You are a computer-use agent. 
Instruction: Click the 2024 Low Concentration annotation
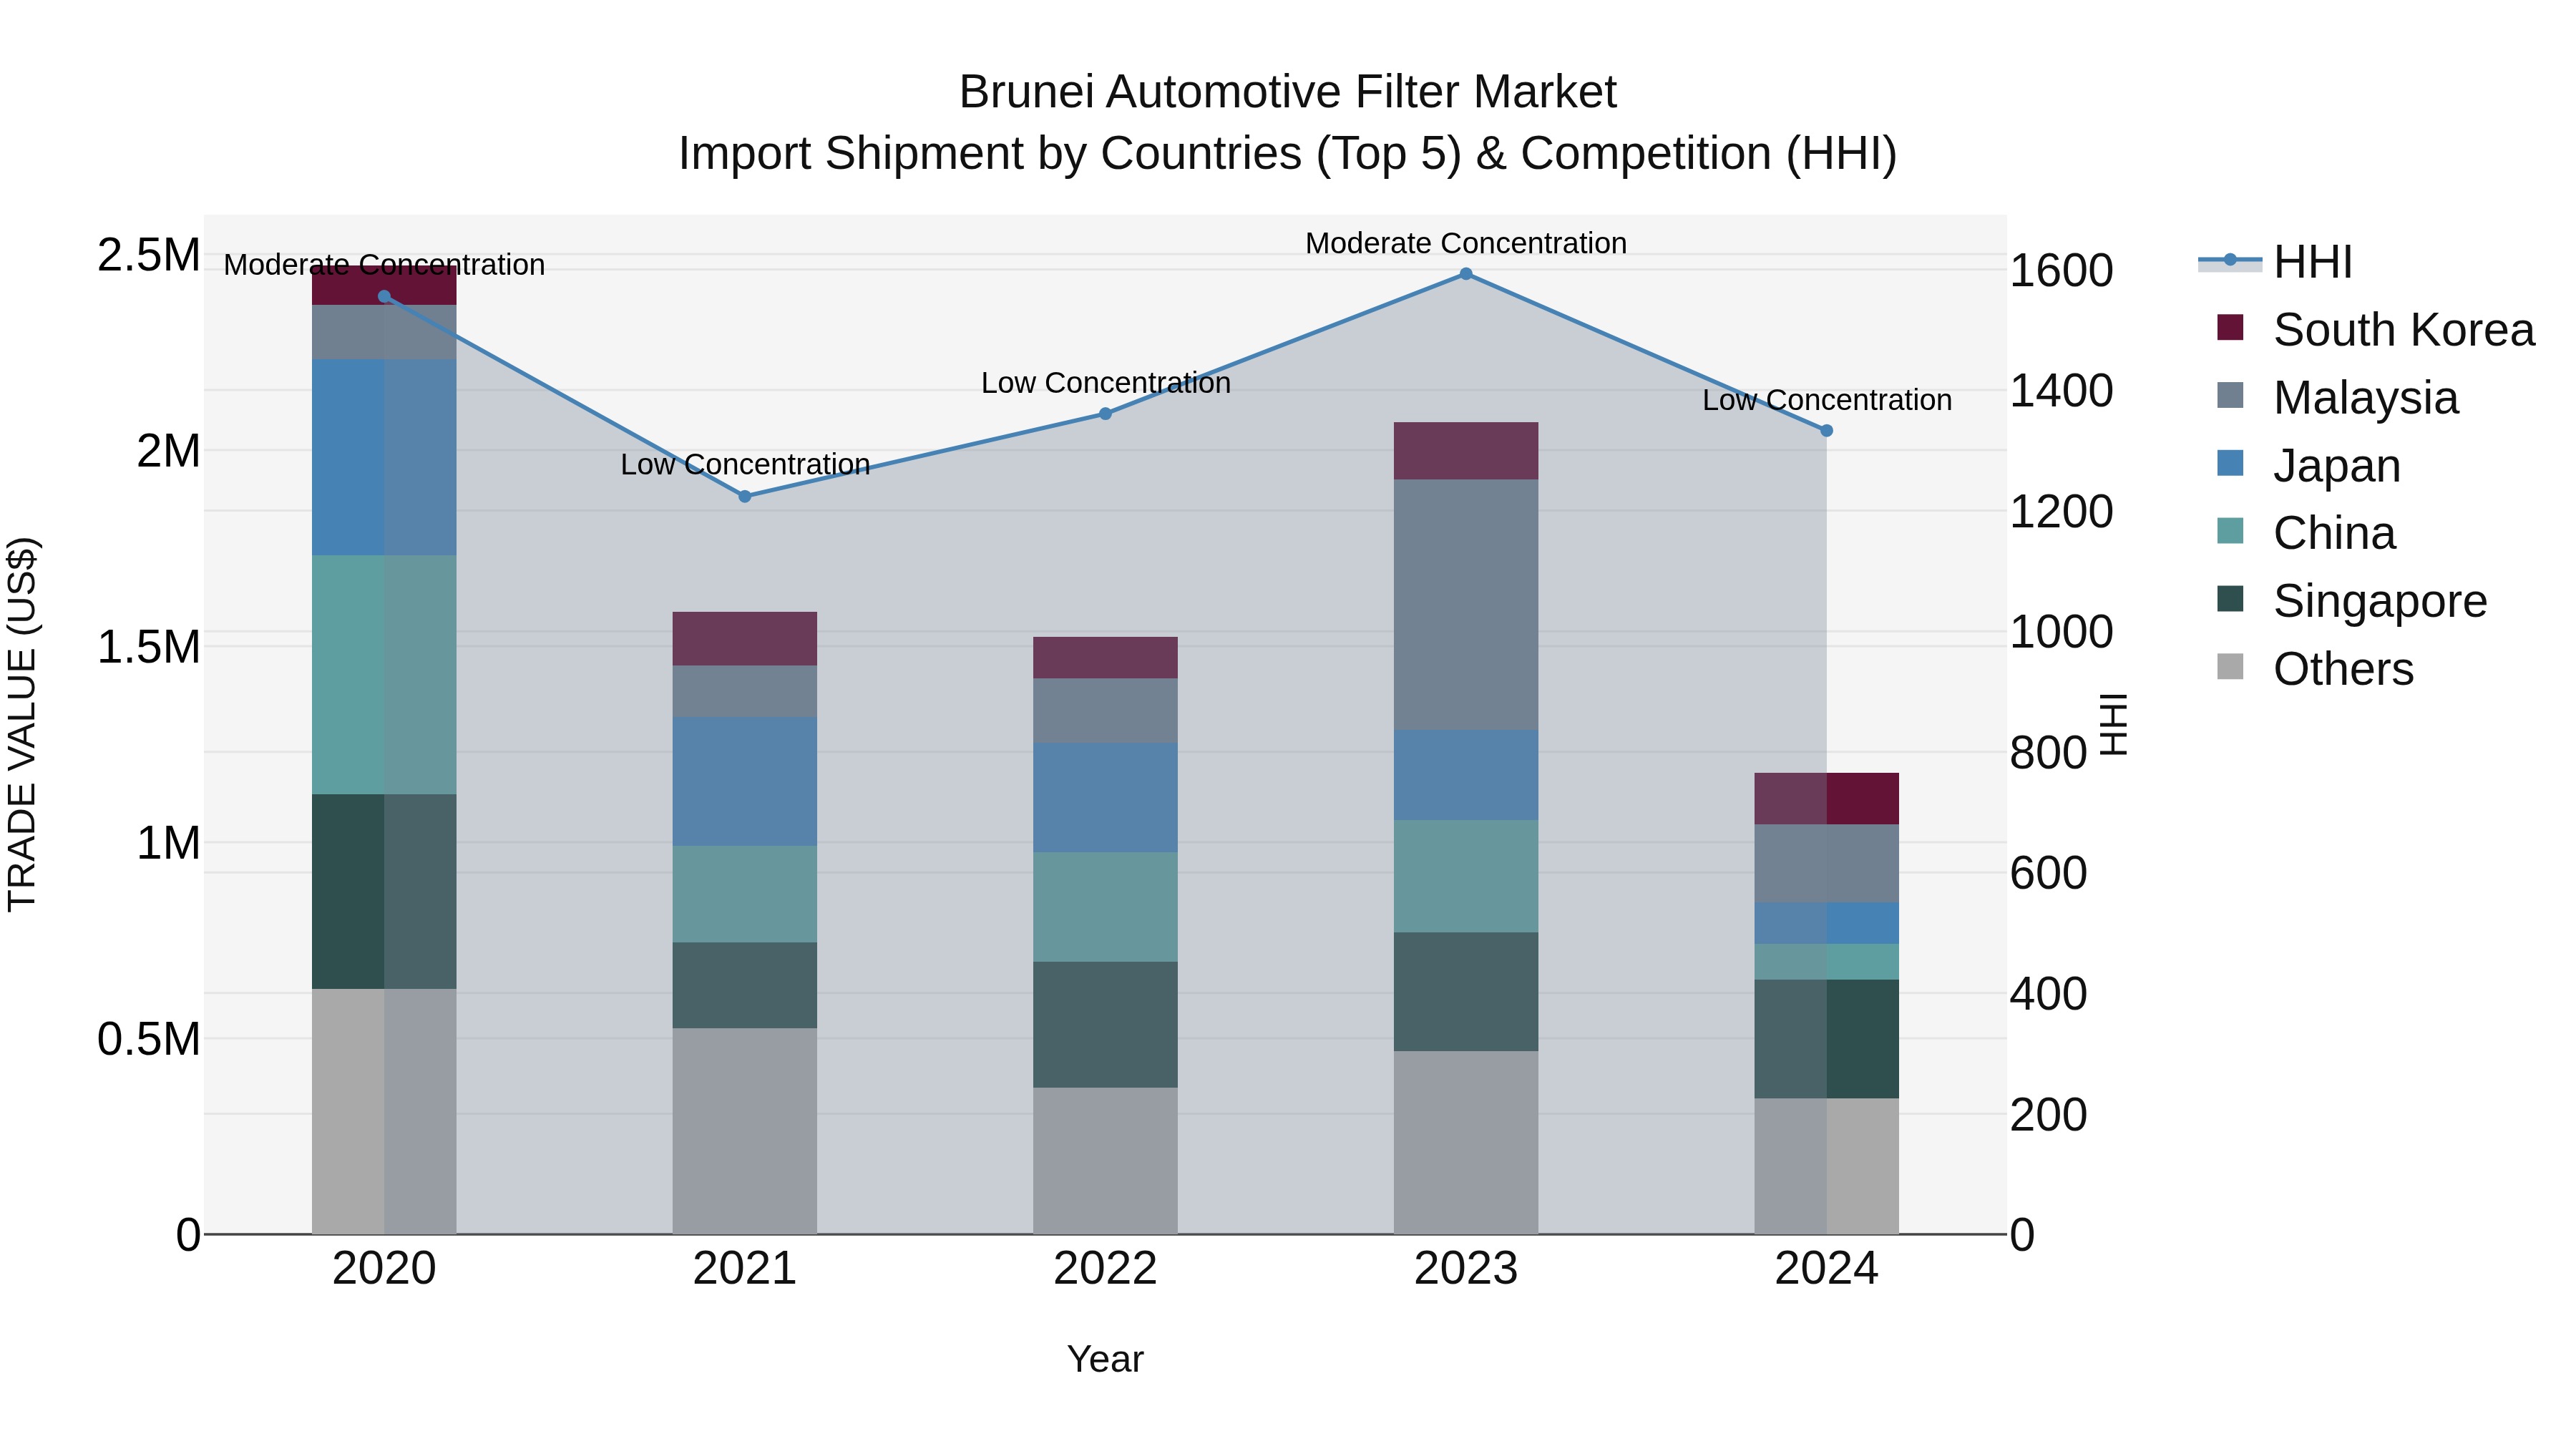pos(1826,400)
